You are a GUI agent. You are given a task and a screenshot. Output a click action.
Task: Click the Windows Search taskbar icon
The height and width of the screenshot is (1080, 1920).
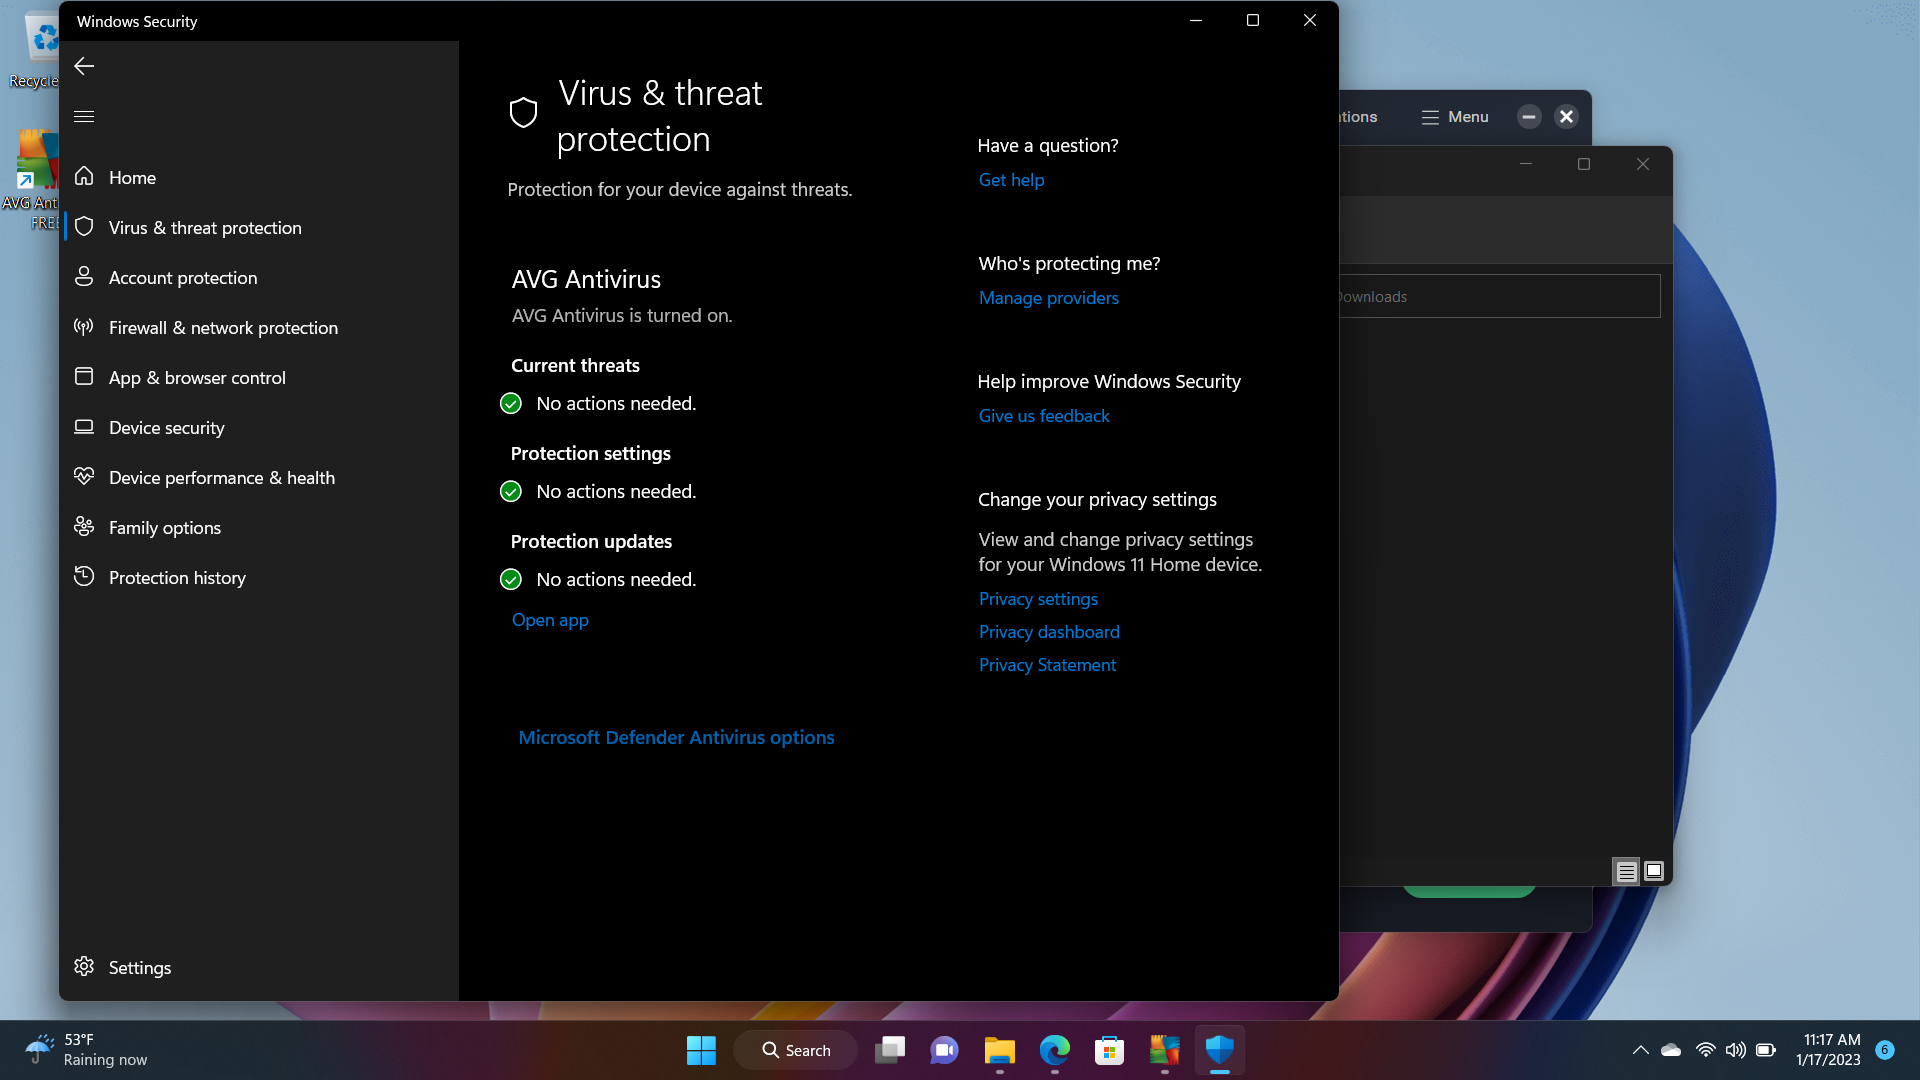click(795, 1050)
